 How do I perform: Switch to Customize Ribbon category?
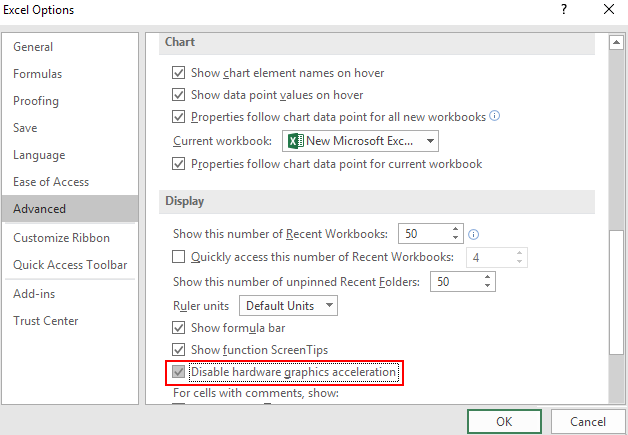coord(62,238)
